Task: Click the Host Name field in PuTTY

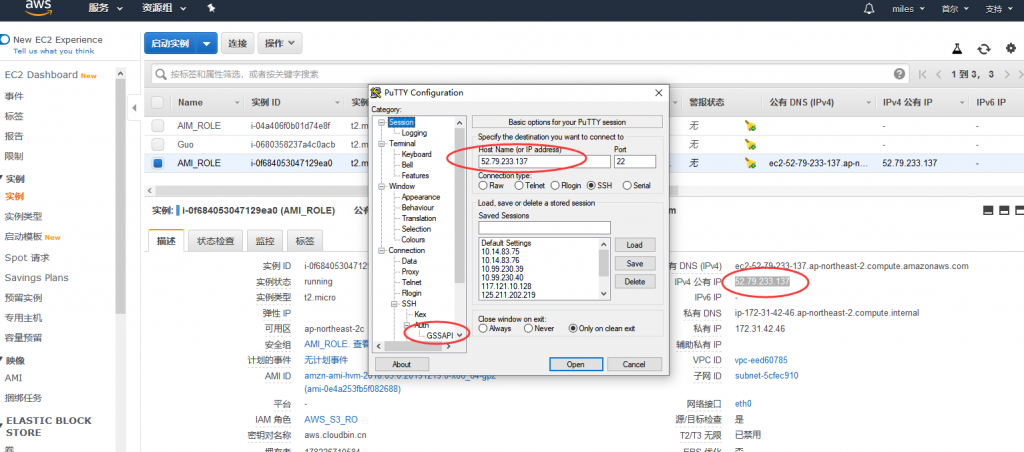Action: point(543,161)
